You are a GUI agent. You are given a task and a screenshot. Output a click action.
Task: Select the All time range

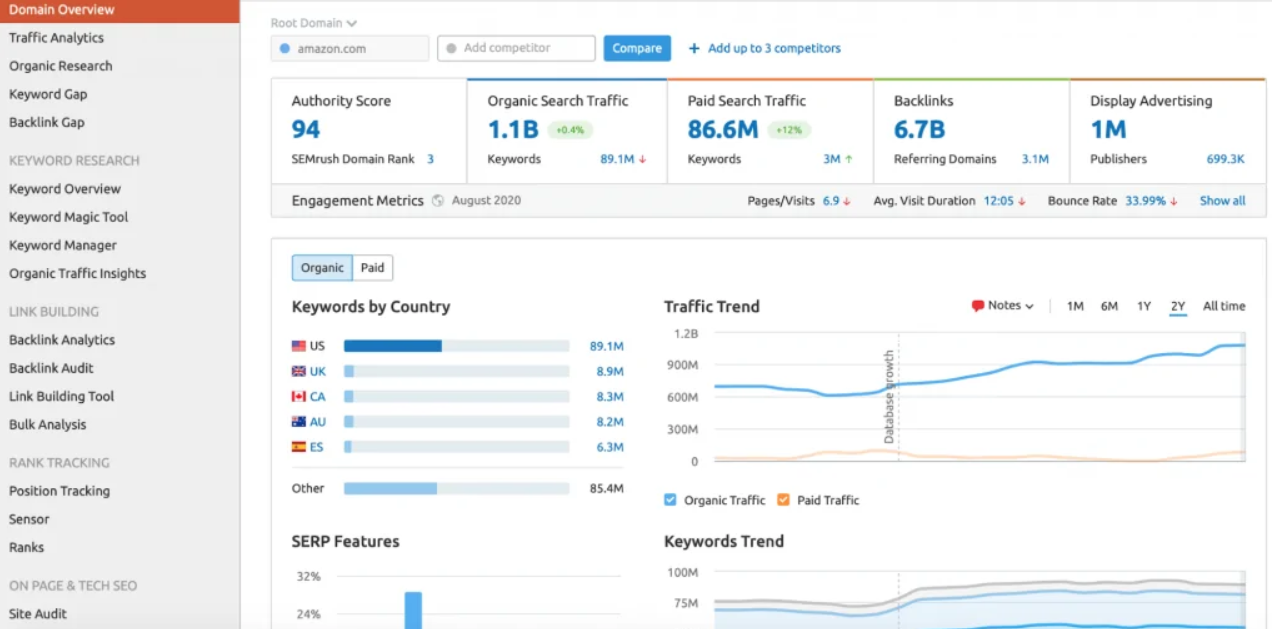click(1224, 306)
